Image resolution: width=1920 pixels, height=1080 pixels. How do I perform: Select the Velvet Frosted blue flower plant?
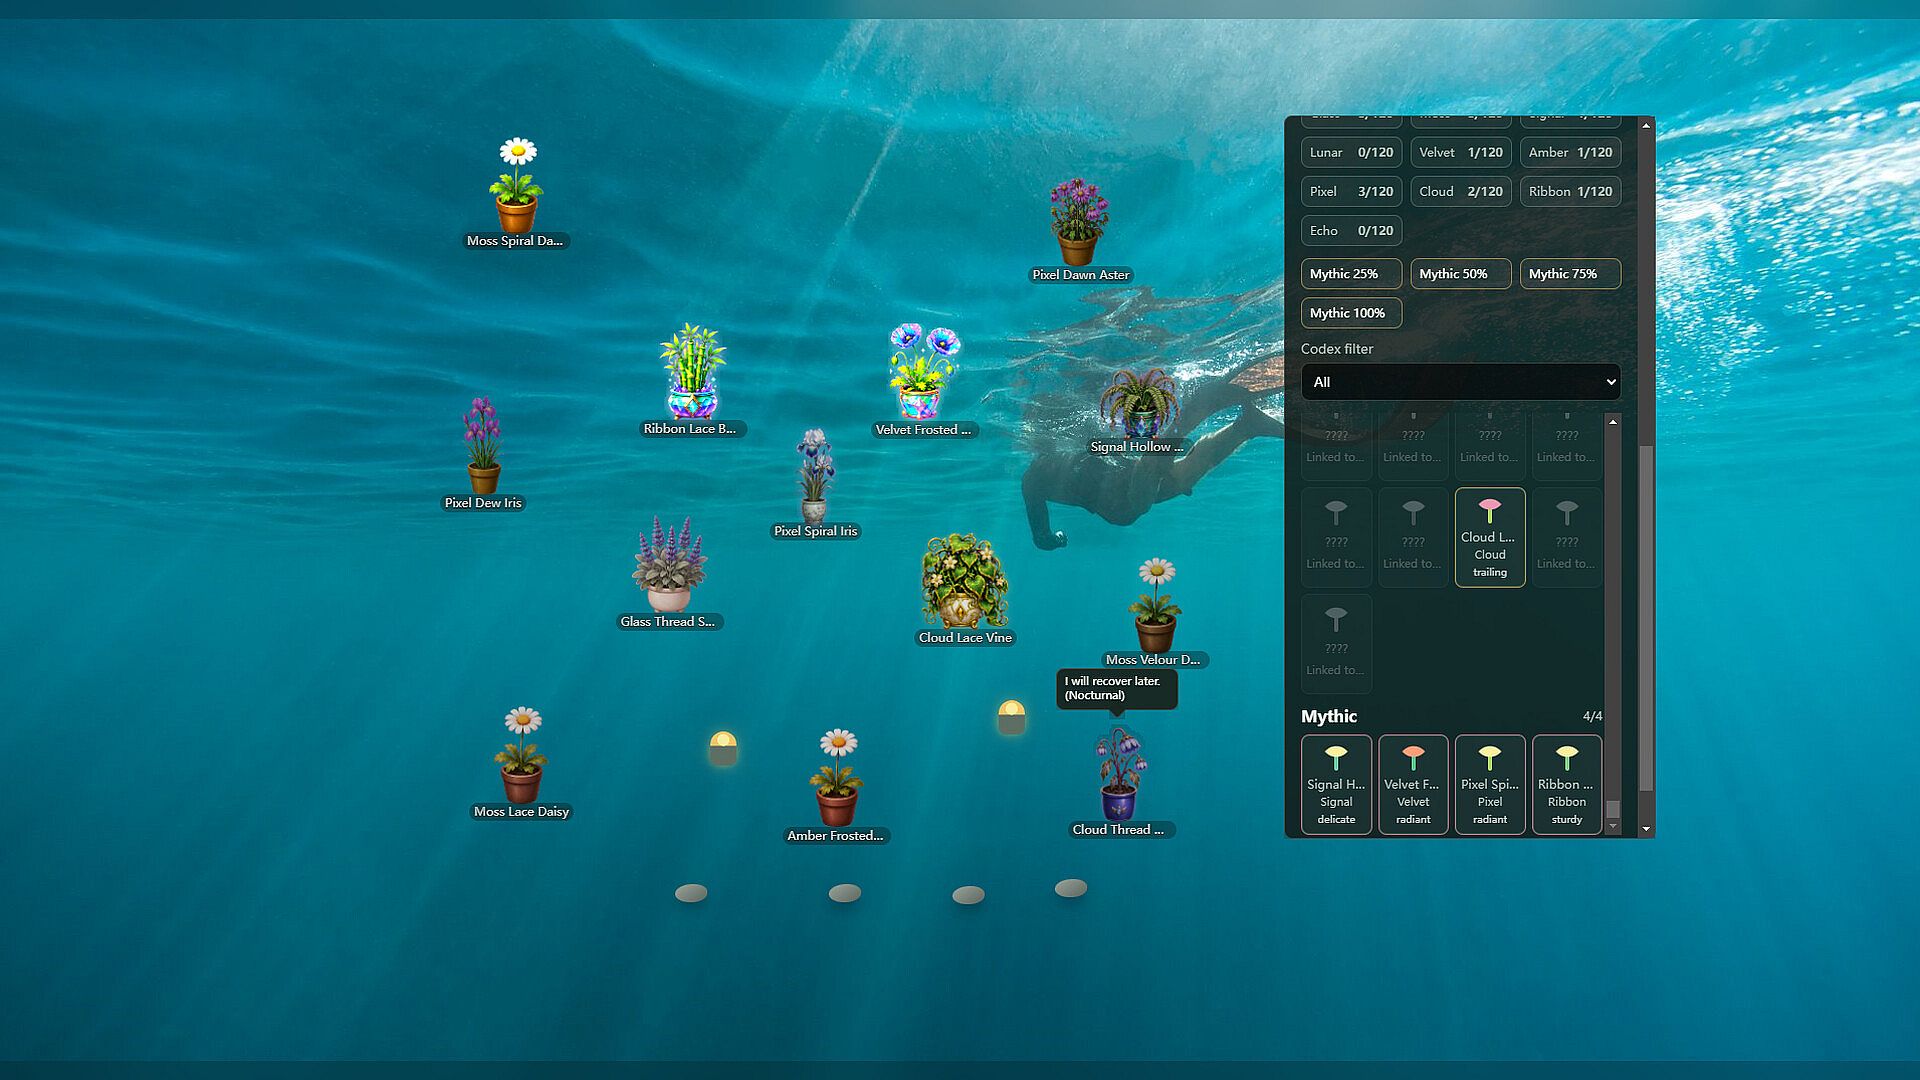pyautogui.click(x=924, y=371)
